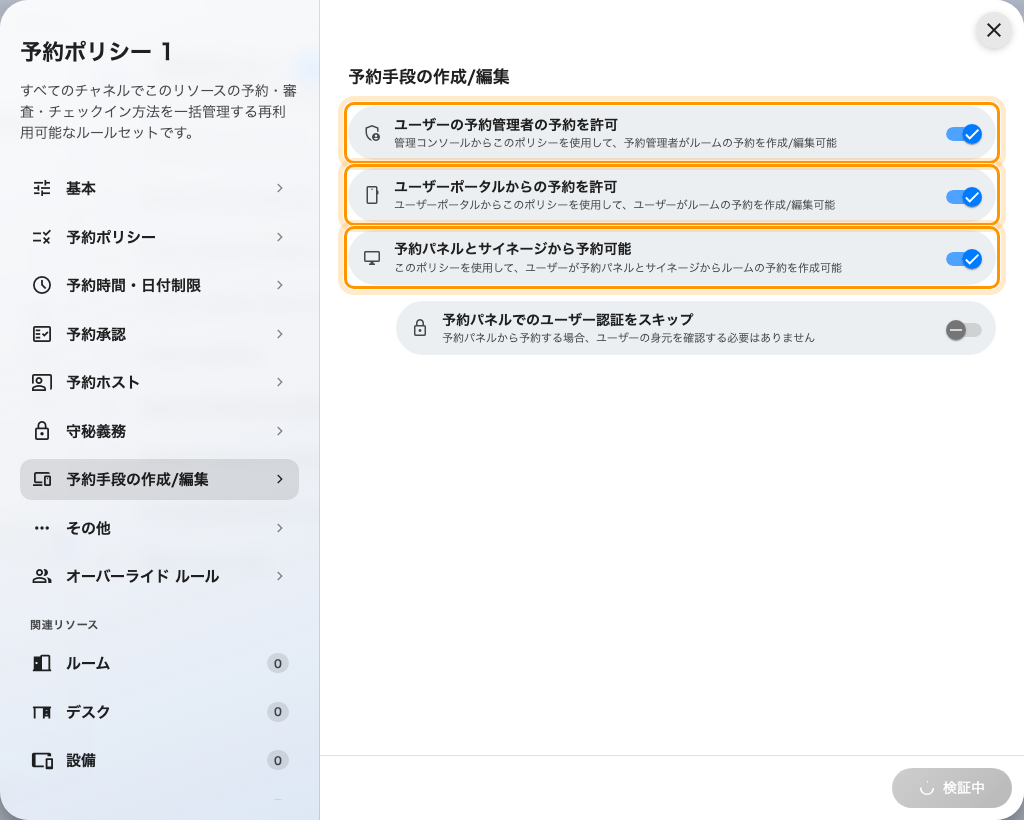Image resolution: width=1024 pixels, height=820 pixels.
Task: Click the equipment icon beside 設備
Action: 42,760
